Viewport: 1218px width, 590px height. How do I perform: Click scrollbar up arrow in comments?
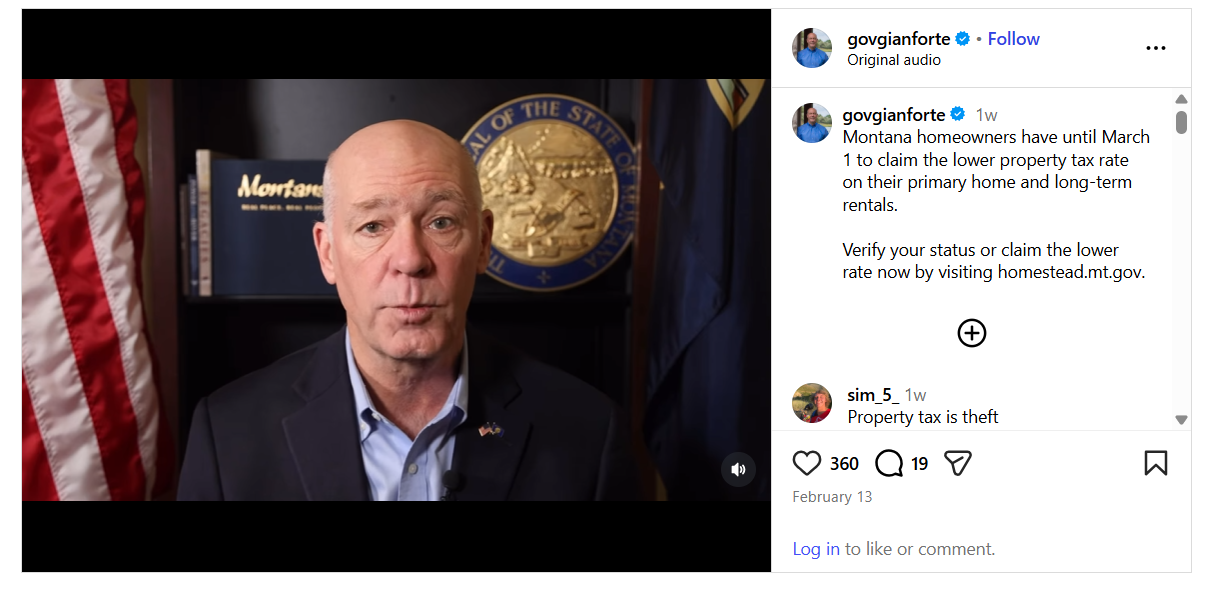tap(1181, 99)
